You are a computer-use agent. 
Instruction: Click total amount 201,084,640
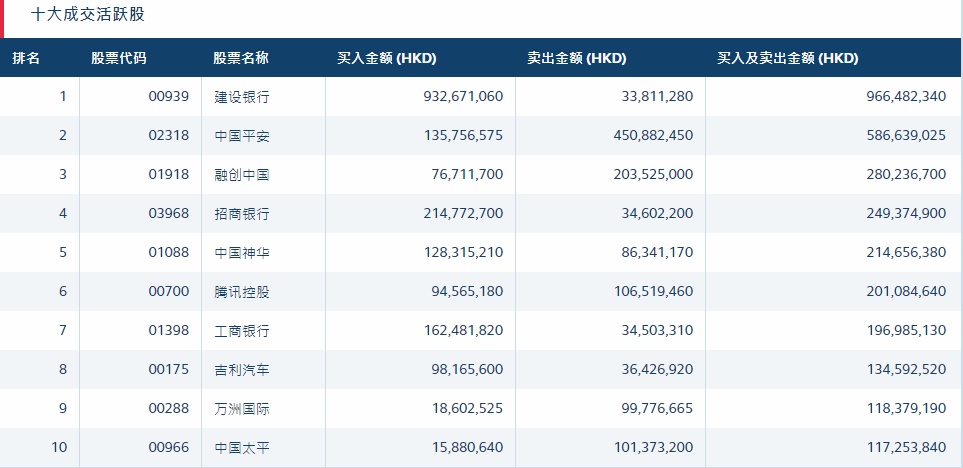[x=906, y=291]
